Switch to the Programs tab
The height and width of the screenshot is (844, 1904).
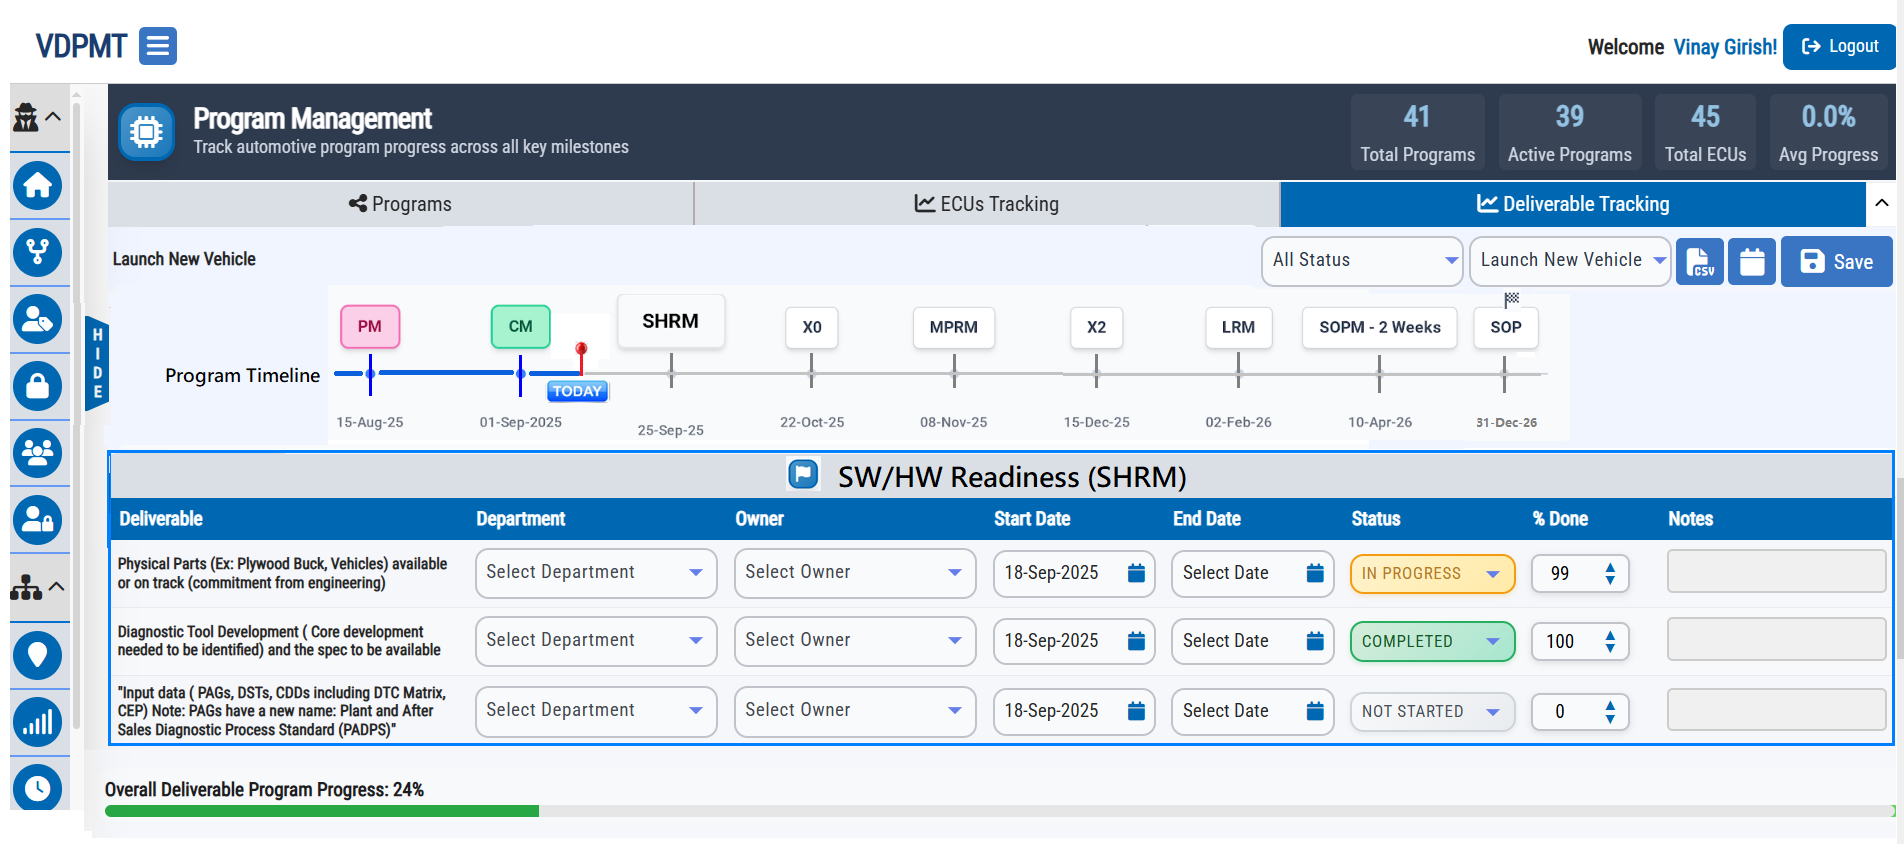400,204
